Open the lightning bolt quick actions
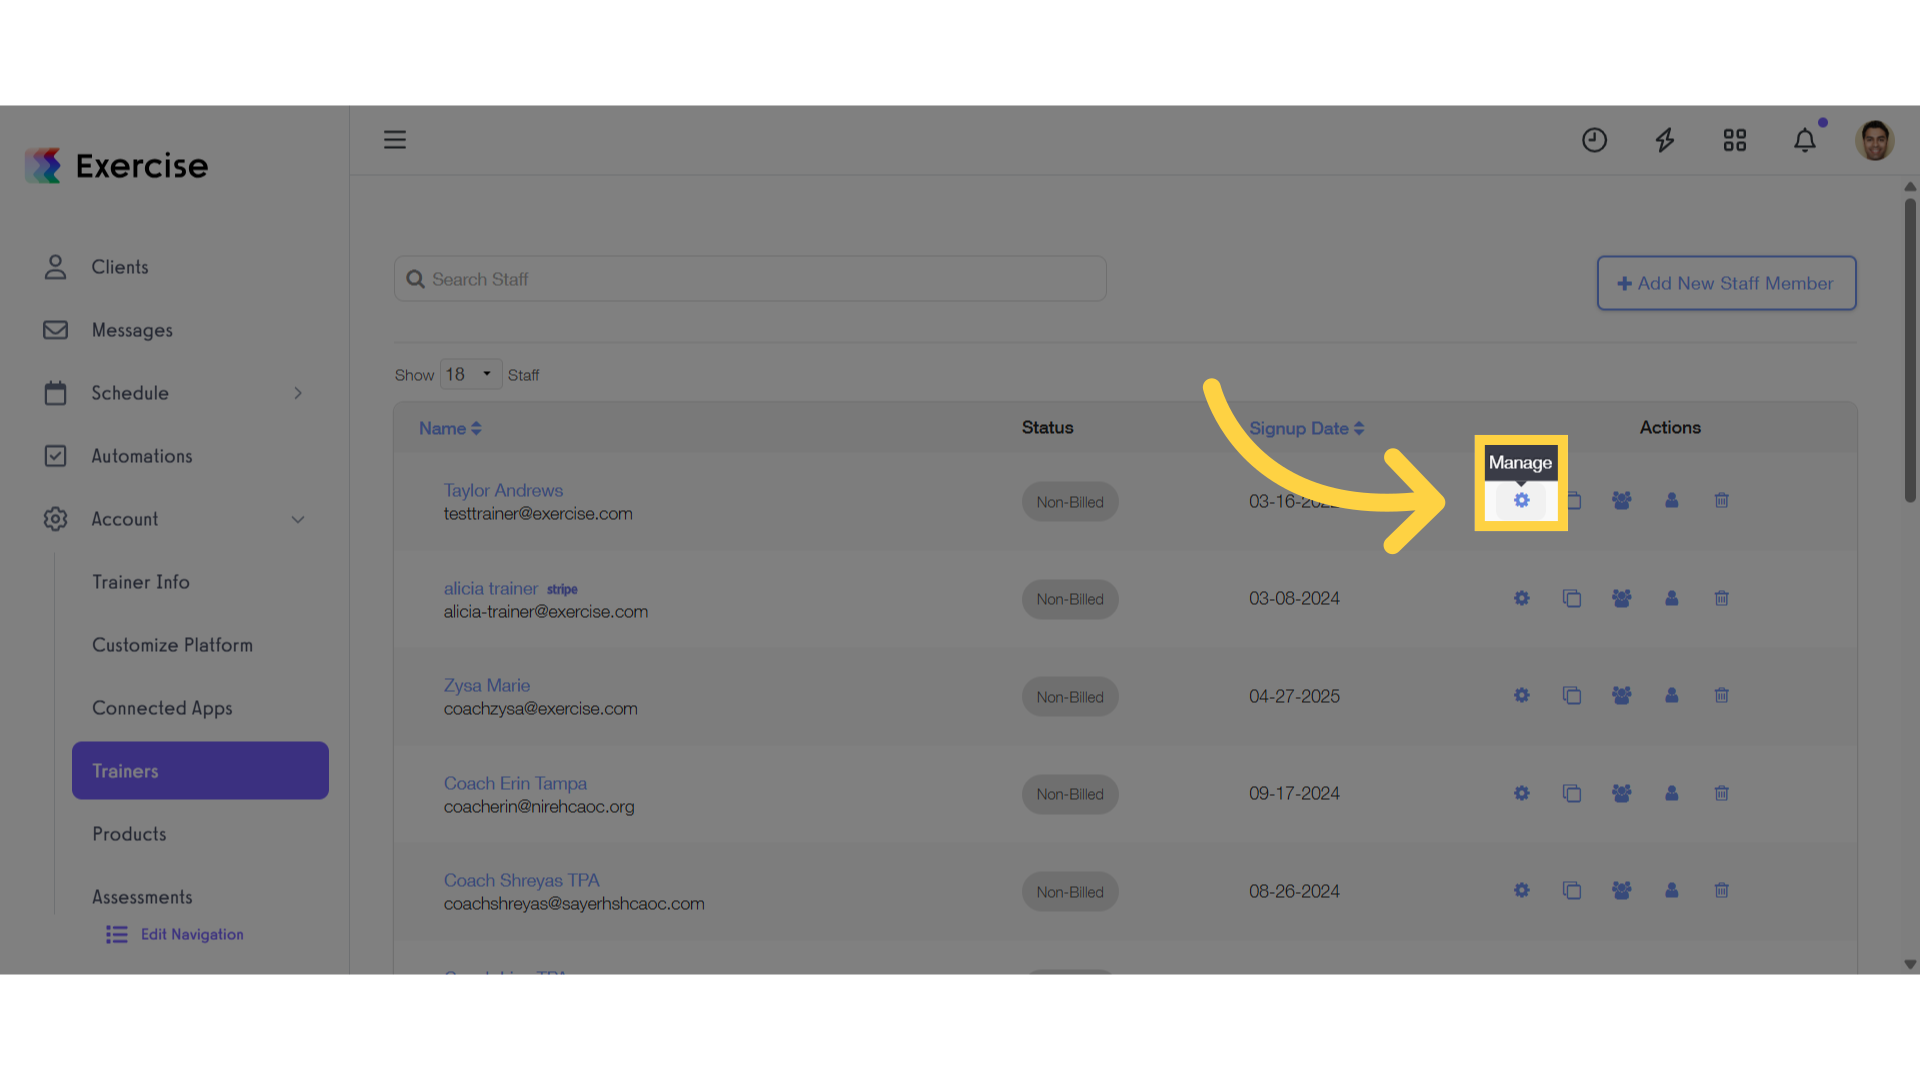 1664,140
